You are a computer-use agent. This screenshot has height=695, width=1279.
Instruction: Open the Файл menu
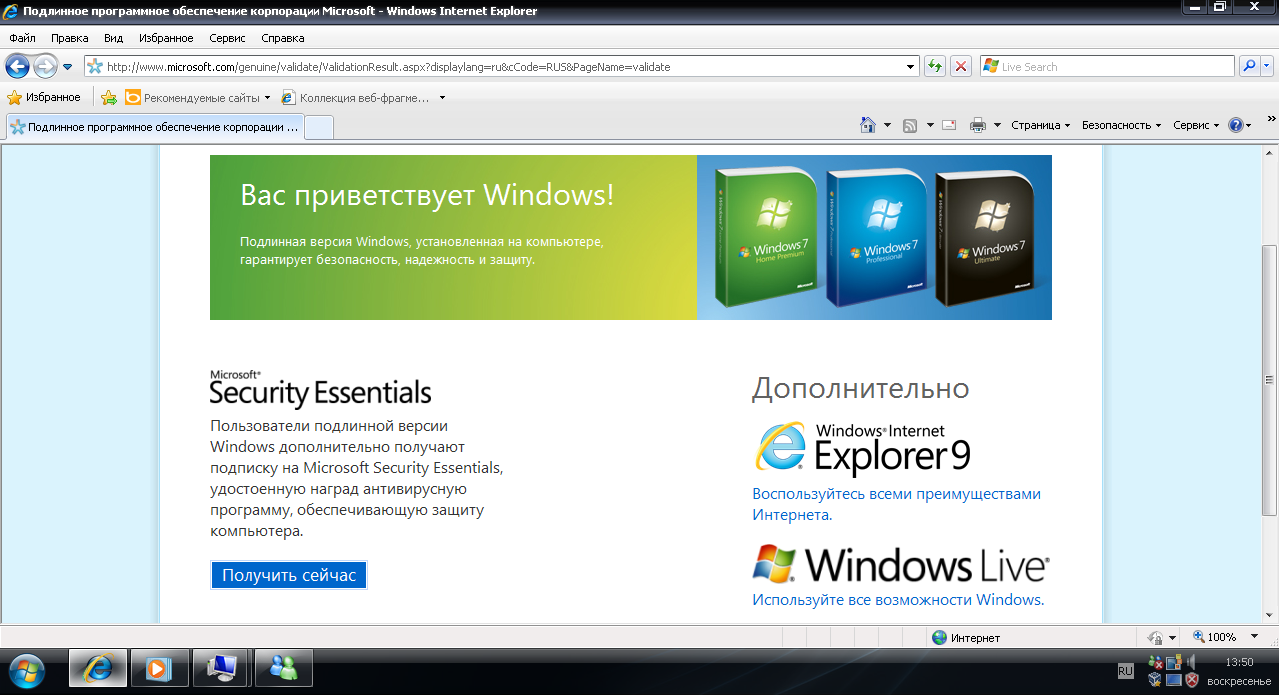[22, 38]
